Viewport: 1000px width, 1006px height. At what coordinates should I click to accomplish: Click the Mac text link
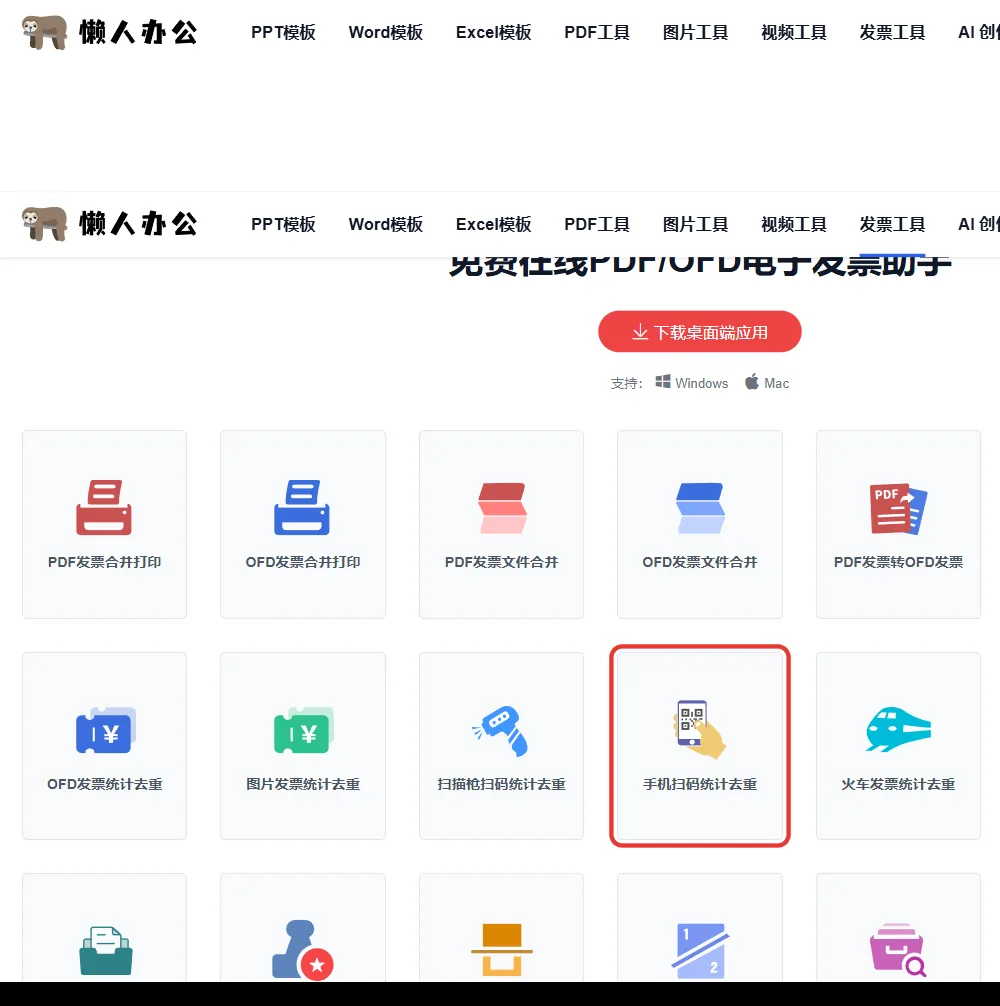[776, 383]
